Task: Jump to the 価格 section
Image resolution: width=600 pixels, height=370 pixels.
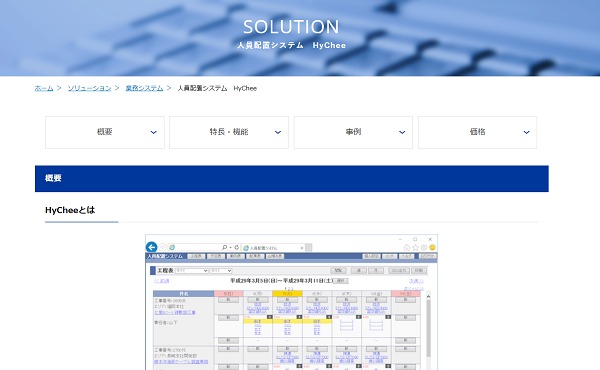Action: 478,132
